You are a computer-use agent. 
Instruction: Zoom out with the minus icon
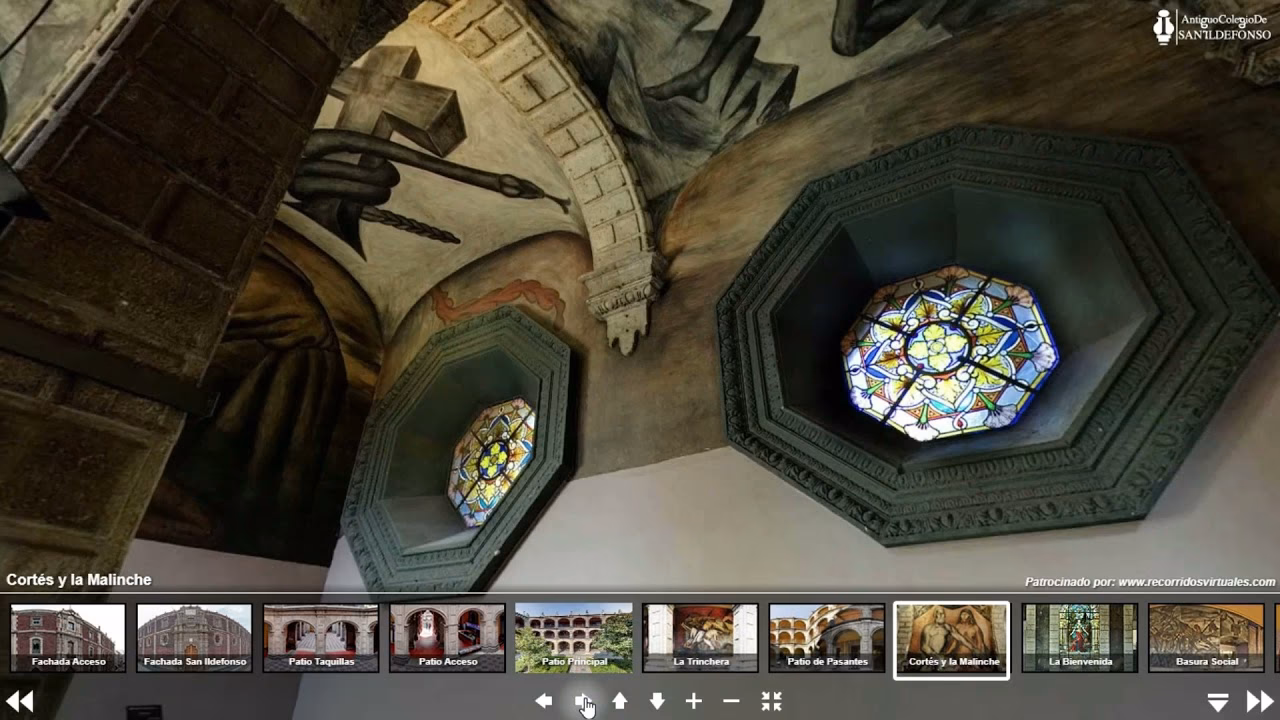coord(731,702)
